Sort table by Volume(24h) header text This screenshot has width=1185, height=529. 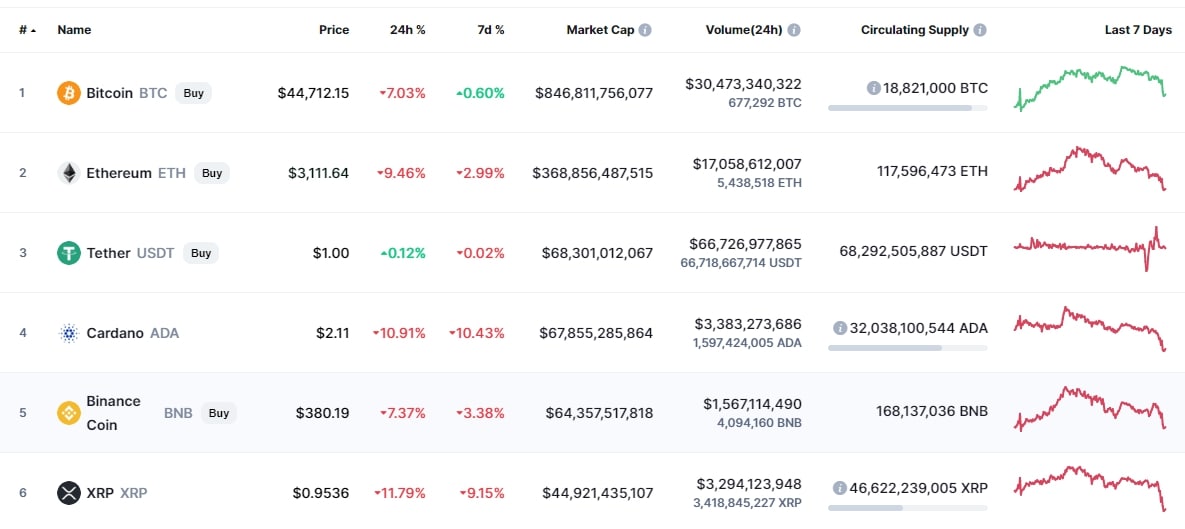(x=744, y=30)
